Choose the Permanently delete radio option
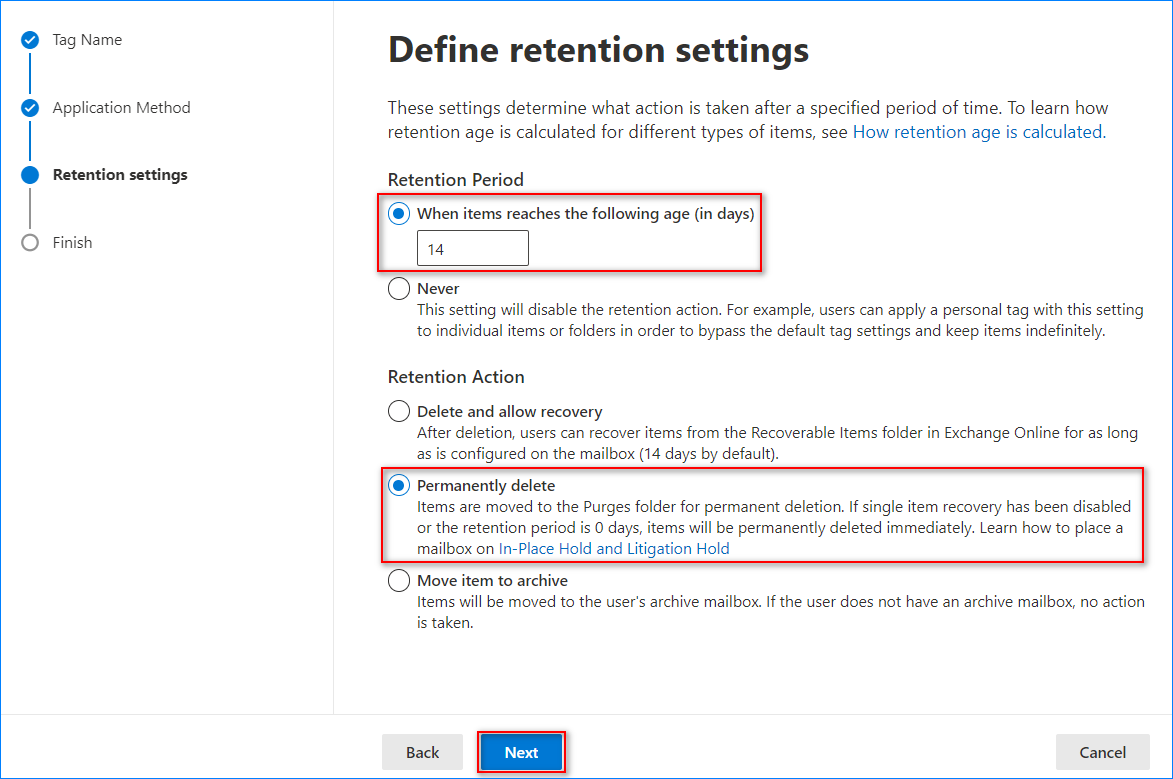The height and width of the screenshot is (779, 1173). pos(399,486)
